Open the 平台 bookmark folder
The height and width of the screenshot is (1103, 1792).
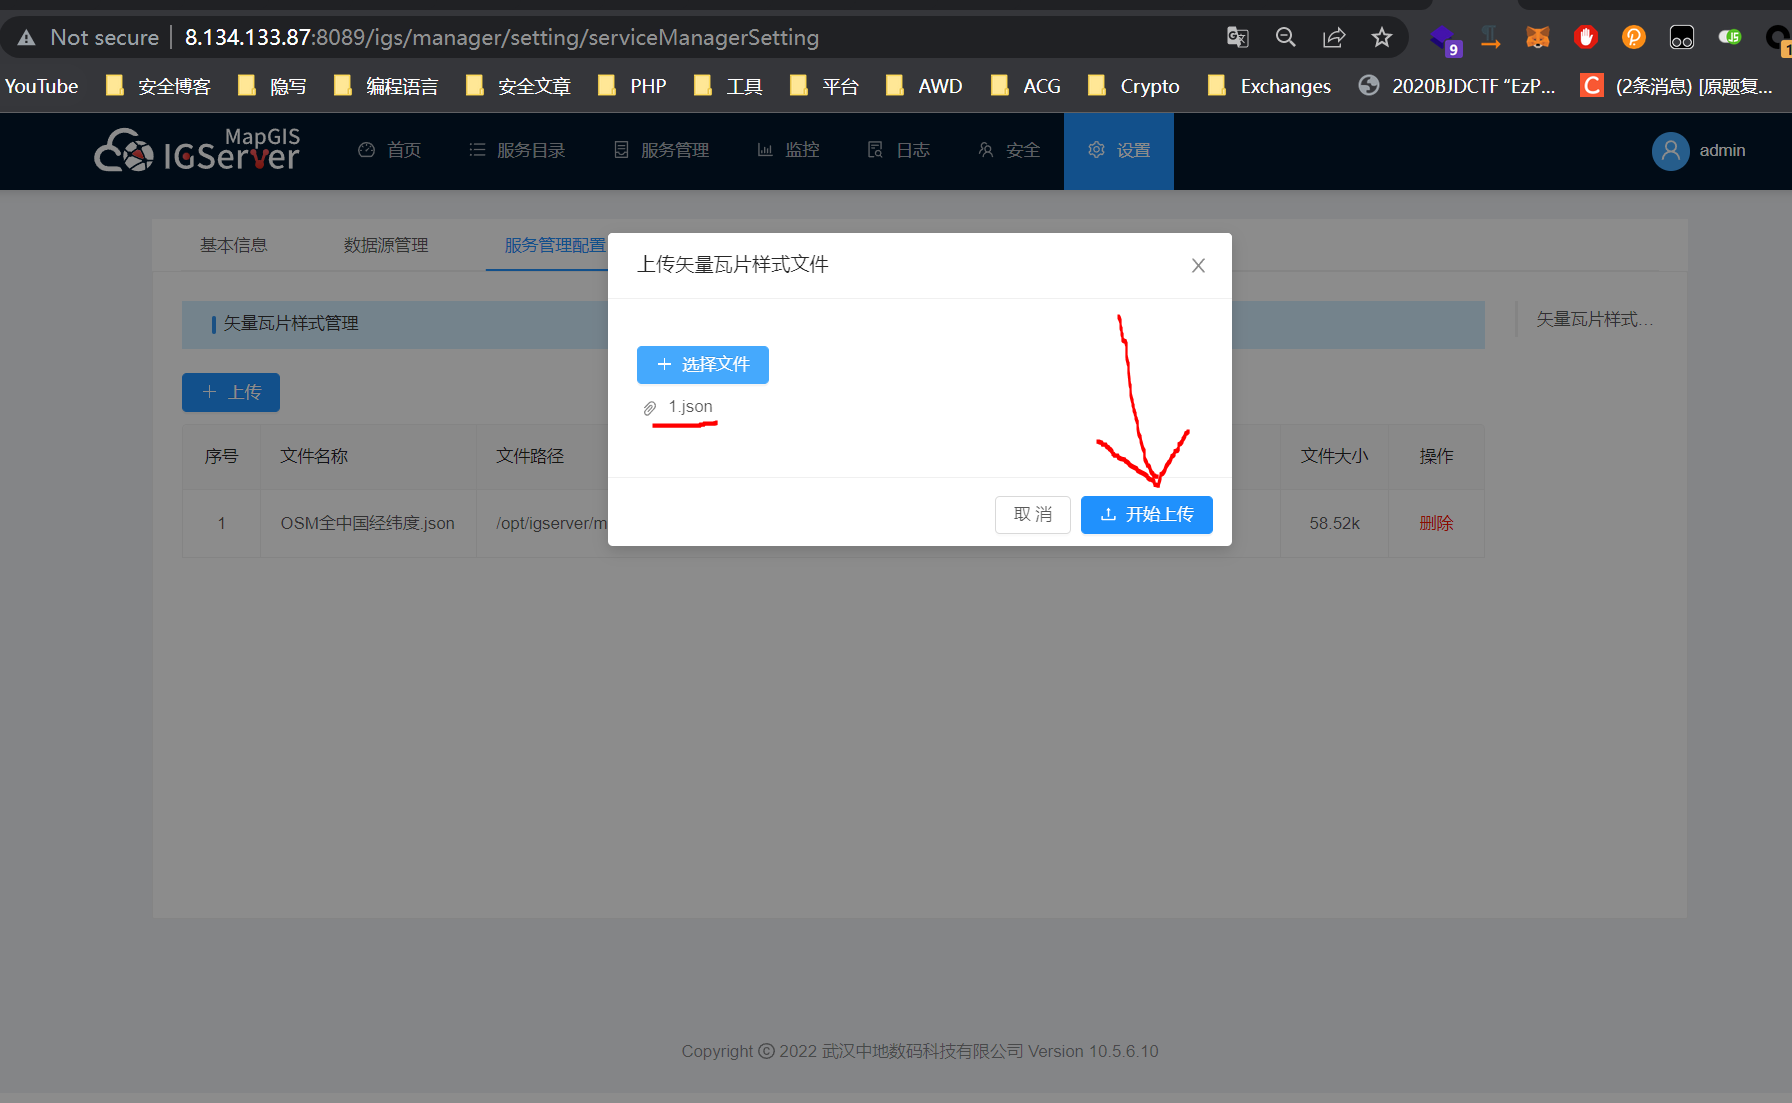[823, 86]
